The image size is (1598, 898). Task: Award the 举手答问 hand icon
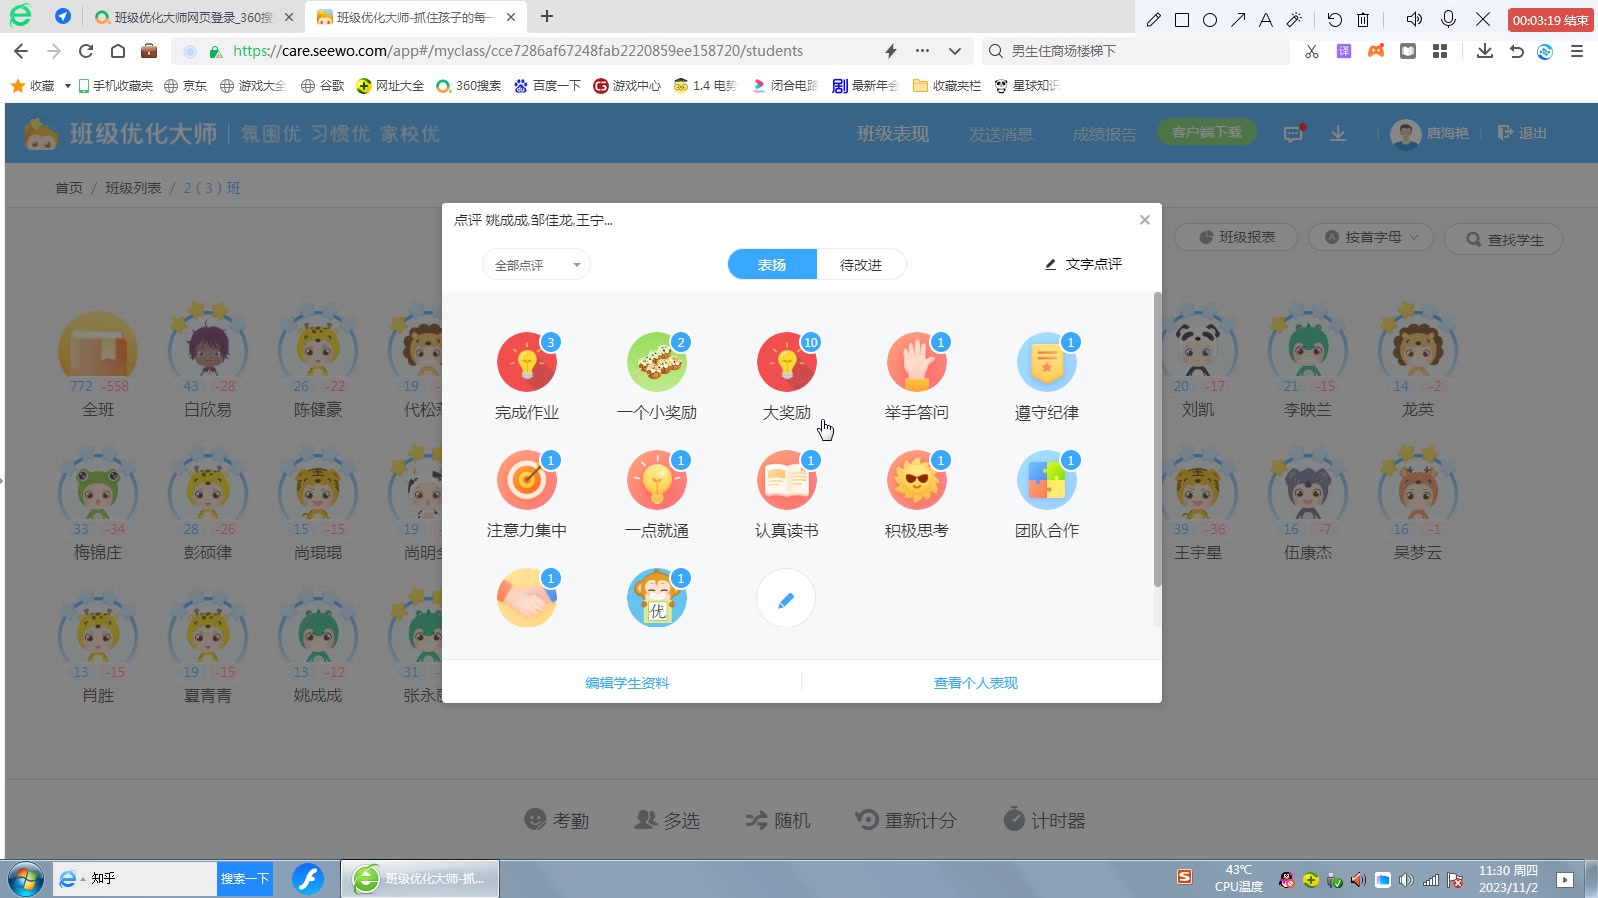(x=917, y=362)
